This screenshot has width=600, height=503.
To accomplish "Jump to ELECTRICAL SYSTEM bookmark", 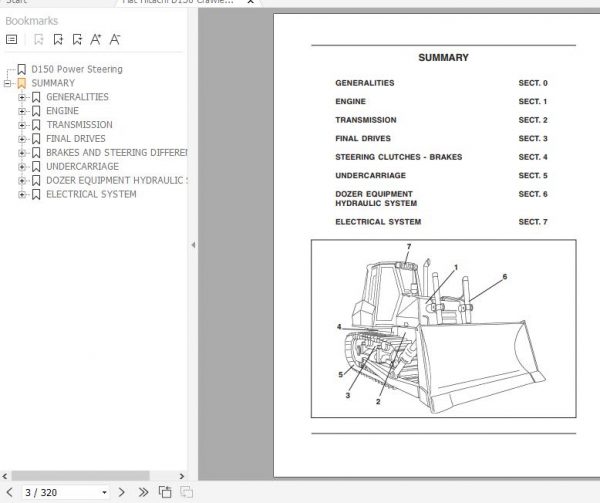I will [x=91, y=194].
